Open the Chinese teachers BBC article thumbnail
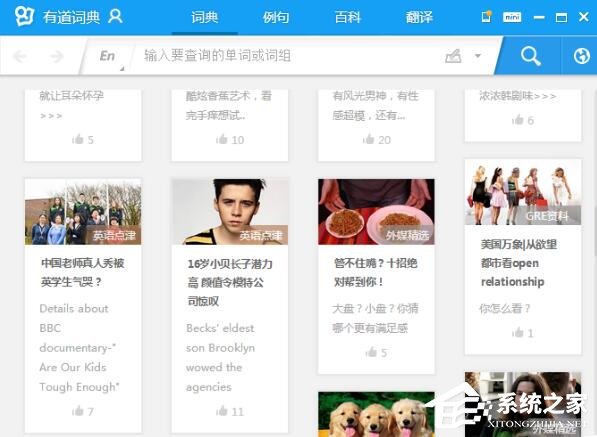 click(83, 212)
